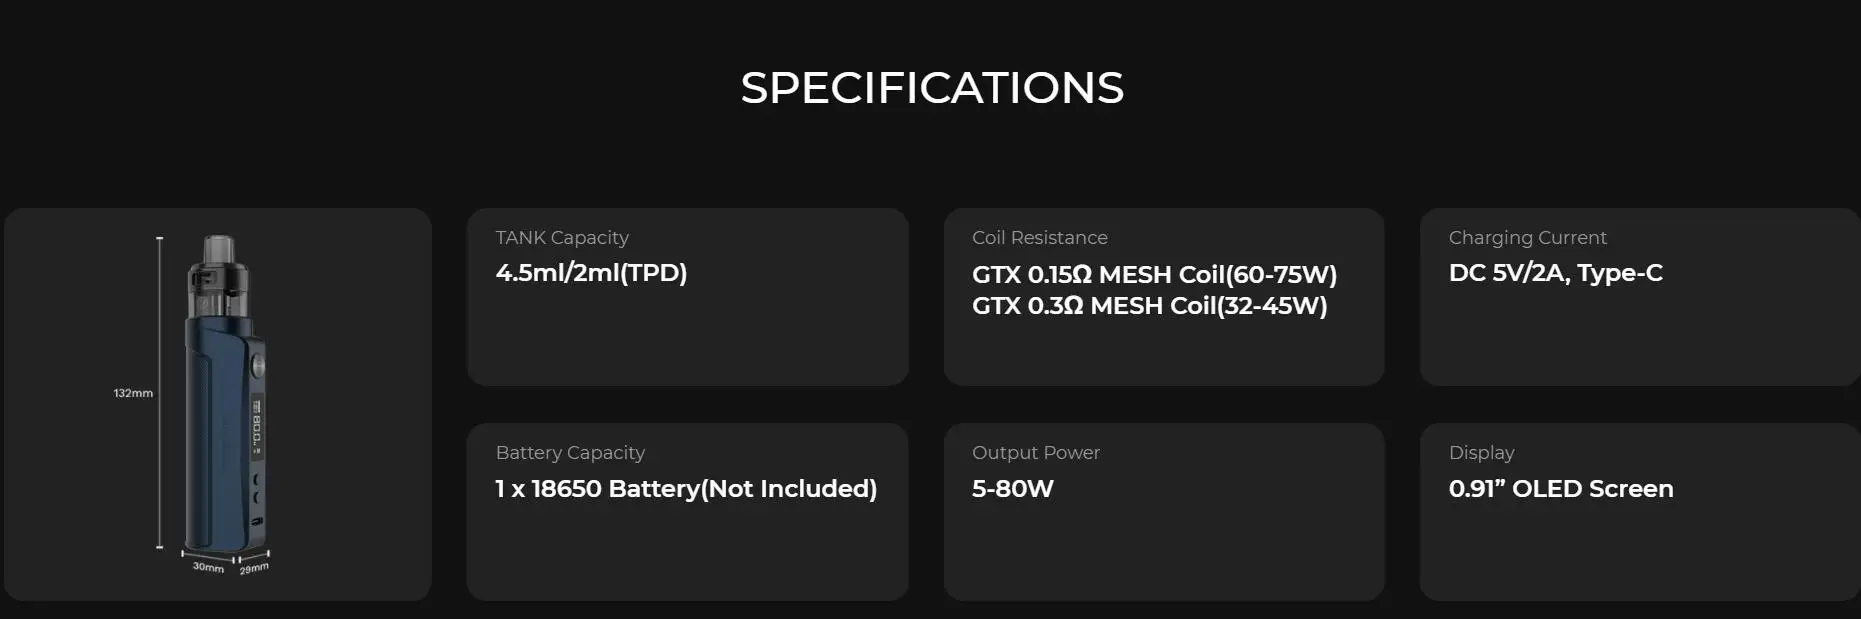
Task: Select the GTX 0.15Ω MESH Coil line
Action: tap(1154, 274)
